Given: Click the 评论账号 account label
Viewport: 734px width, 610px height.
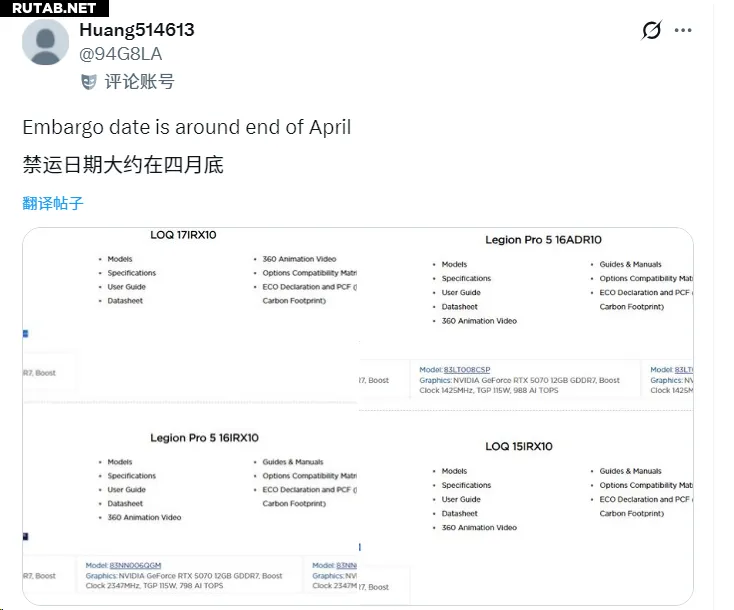Looking at the screenshot, I should coord(139,82).
